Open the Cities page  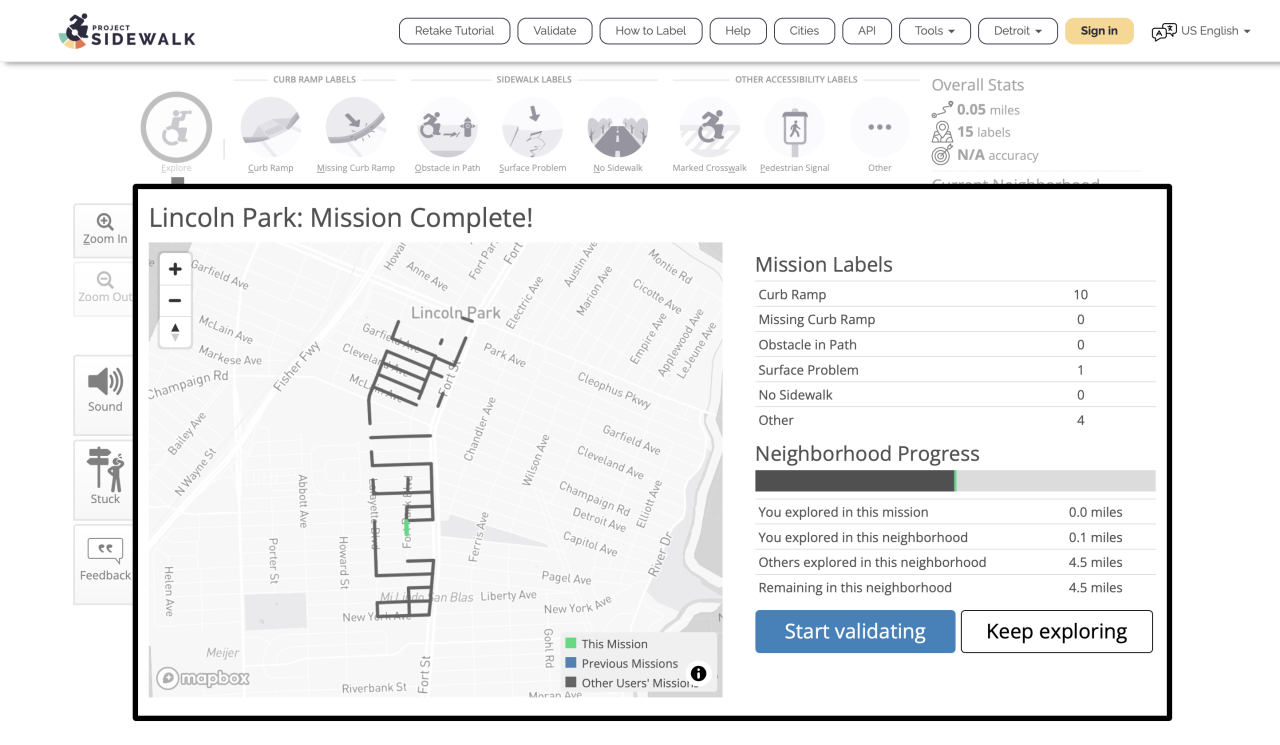click(x=804, y=31)
